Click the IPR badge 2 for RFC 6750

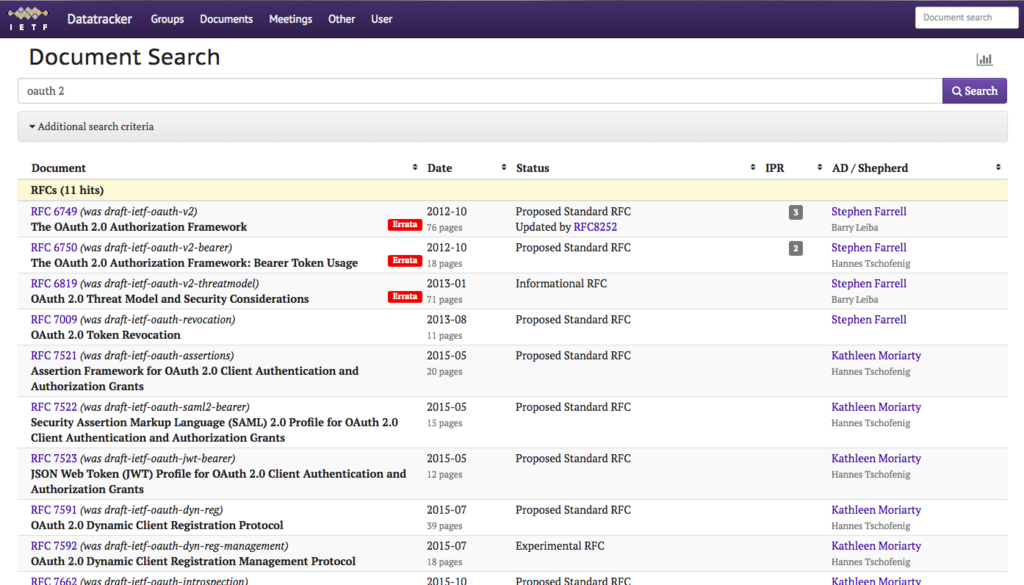click(x=795, y=248)
